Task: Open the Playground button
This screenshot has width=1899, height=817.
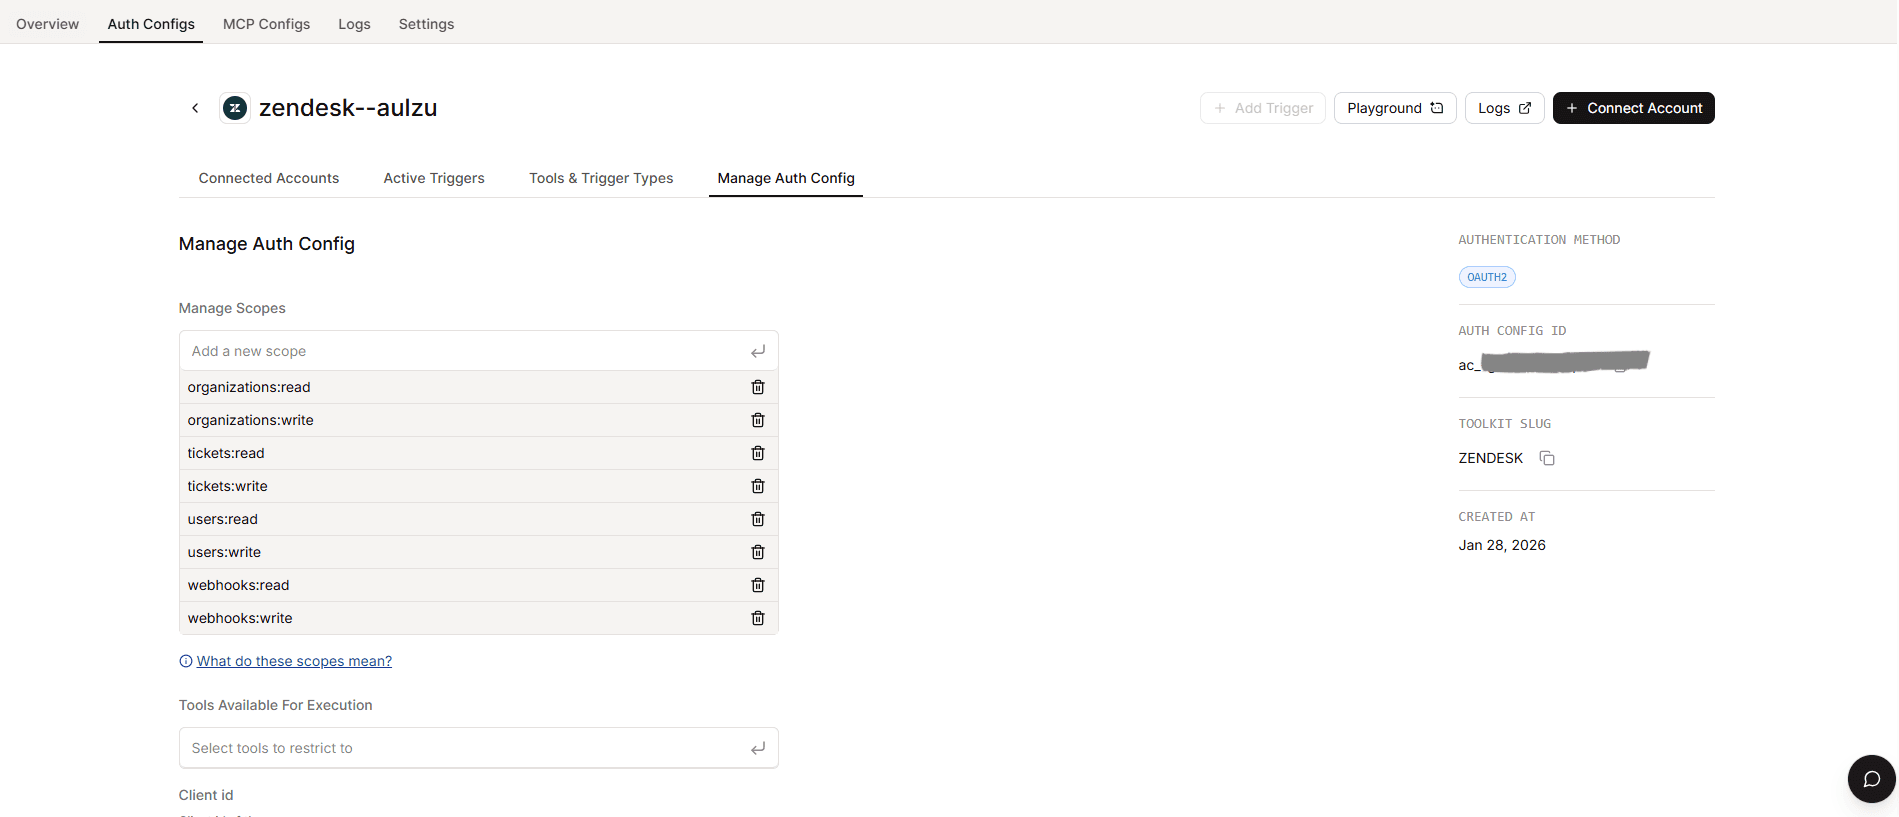Action: tap(1395, 108)
